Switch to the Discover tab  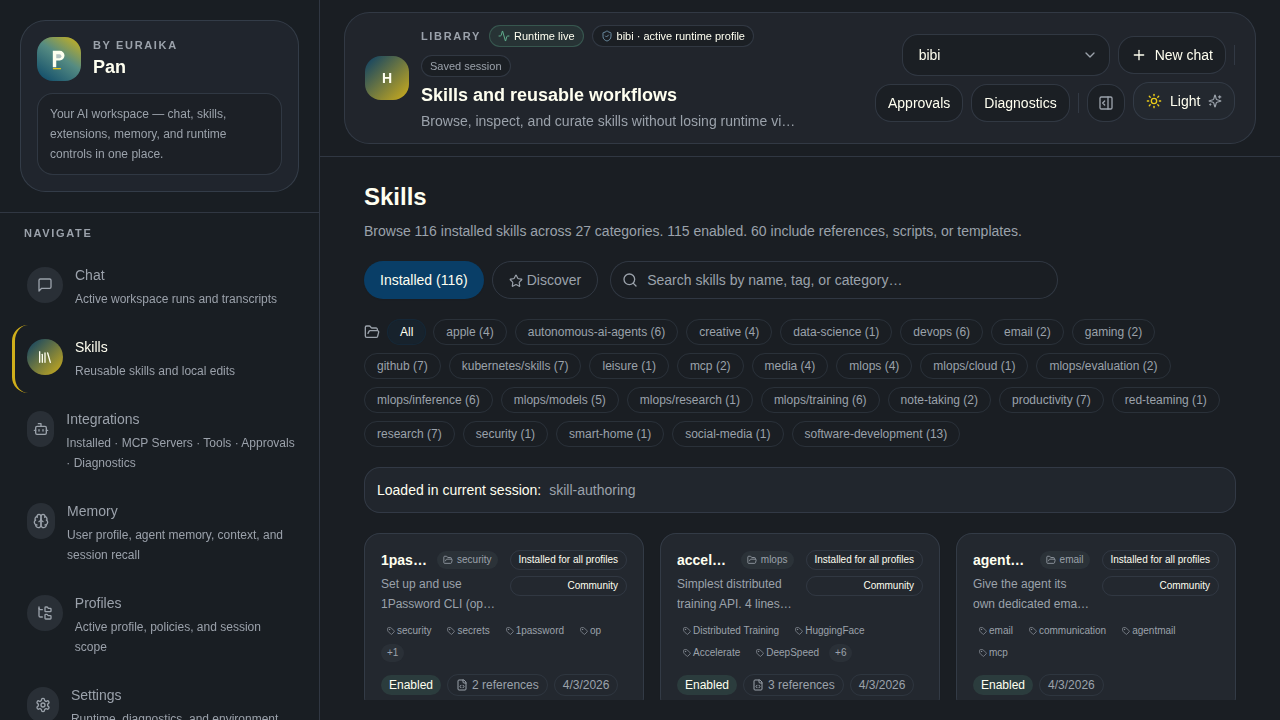click(545, 280)
